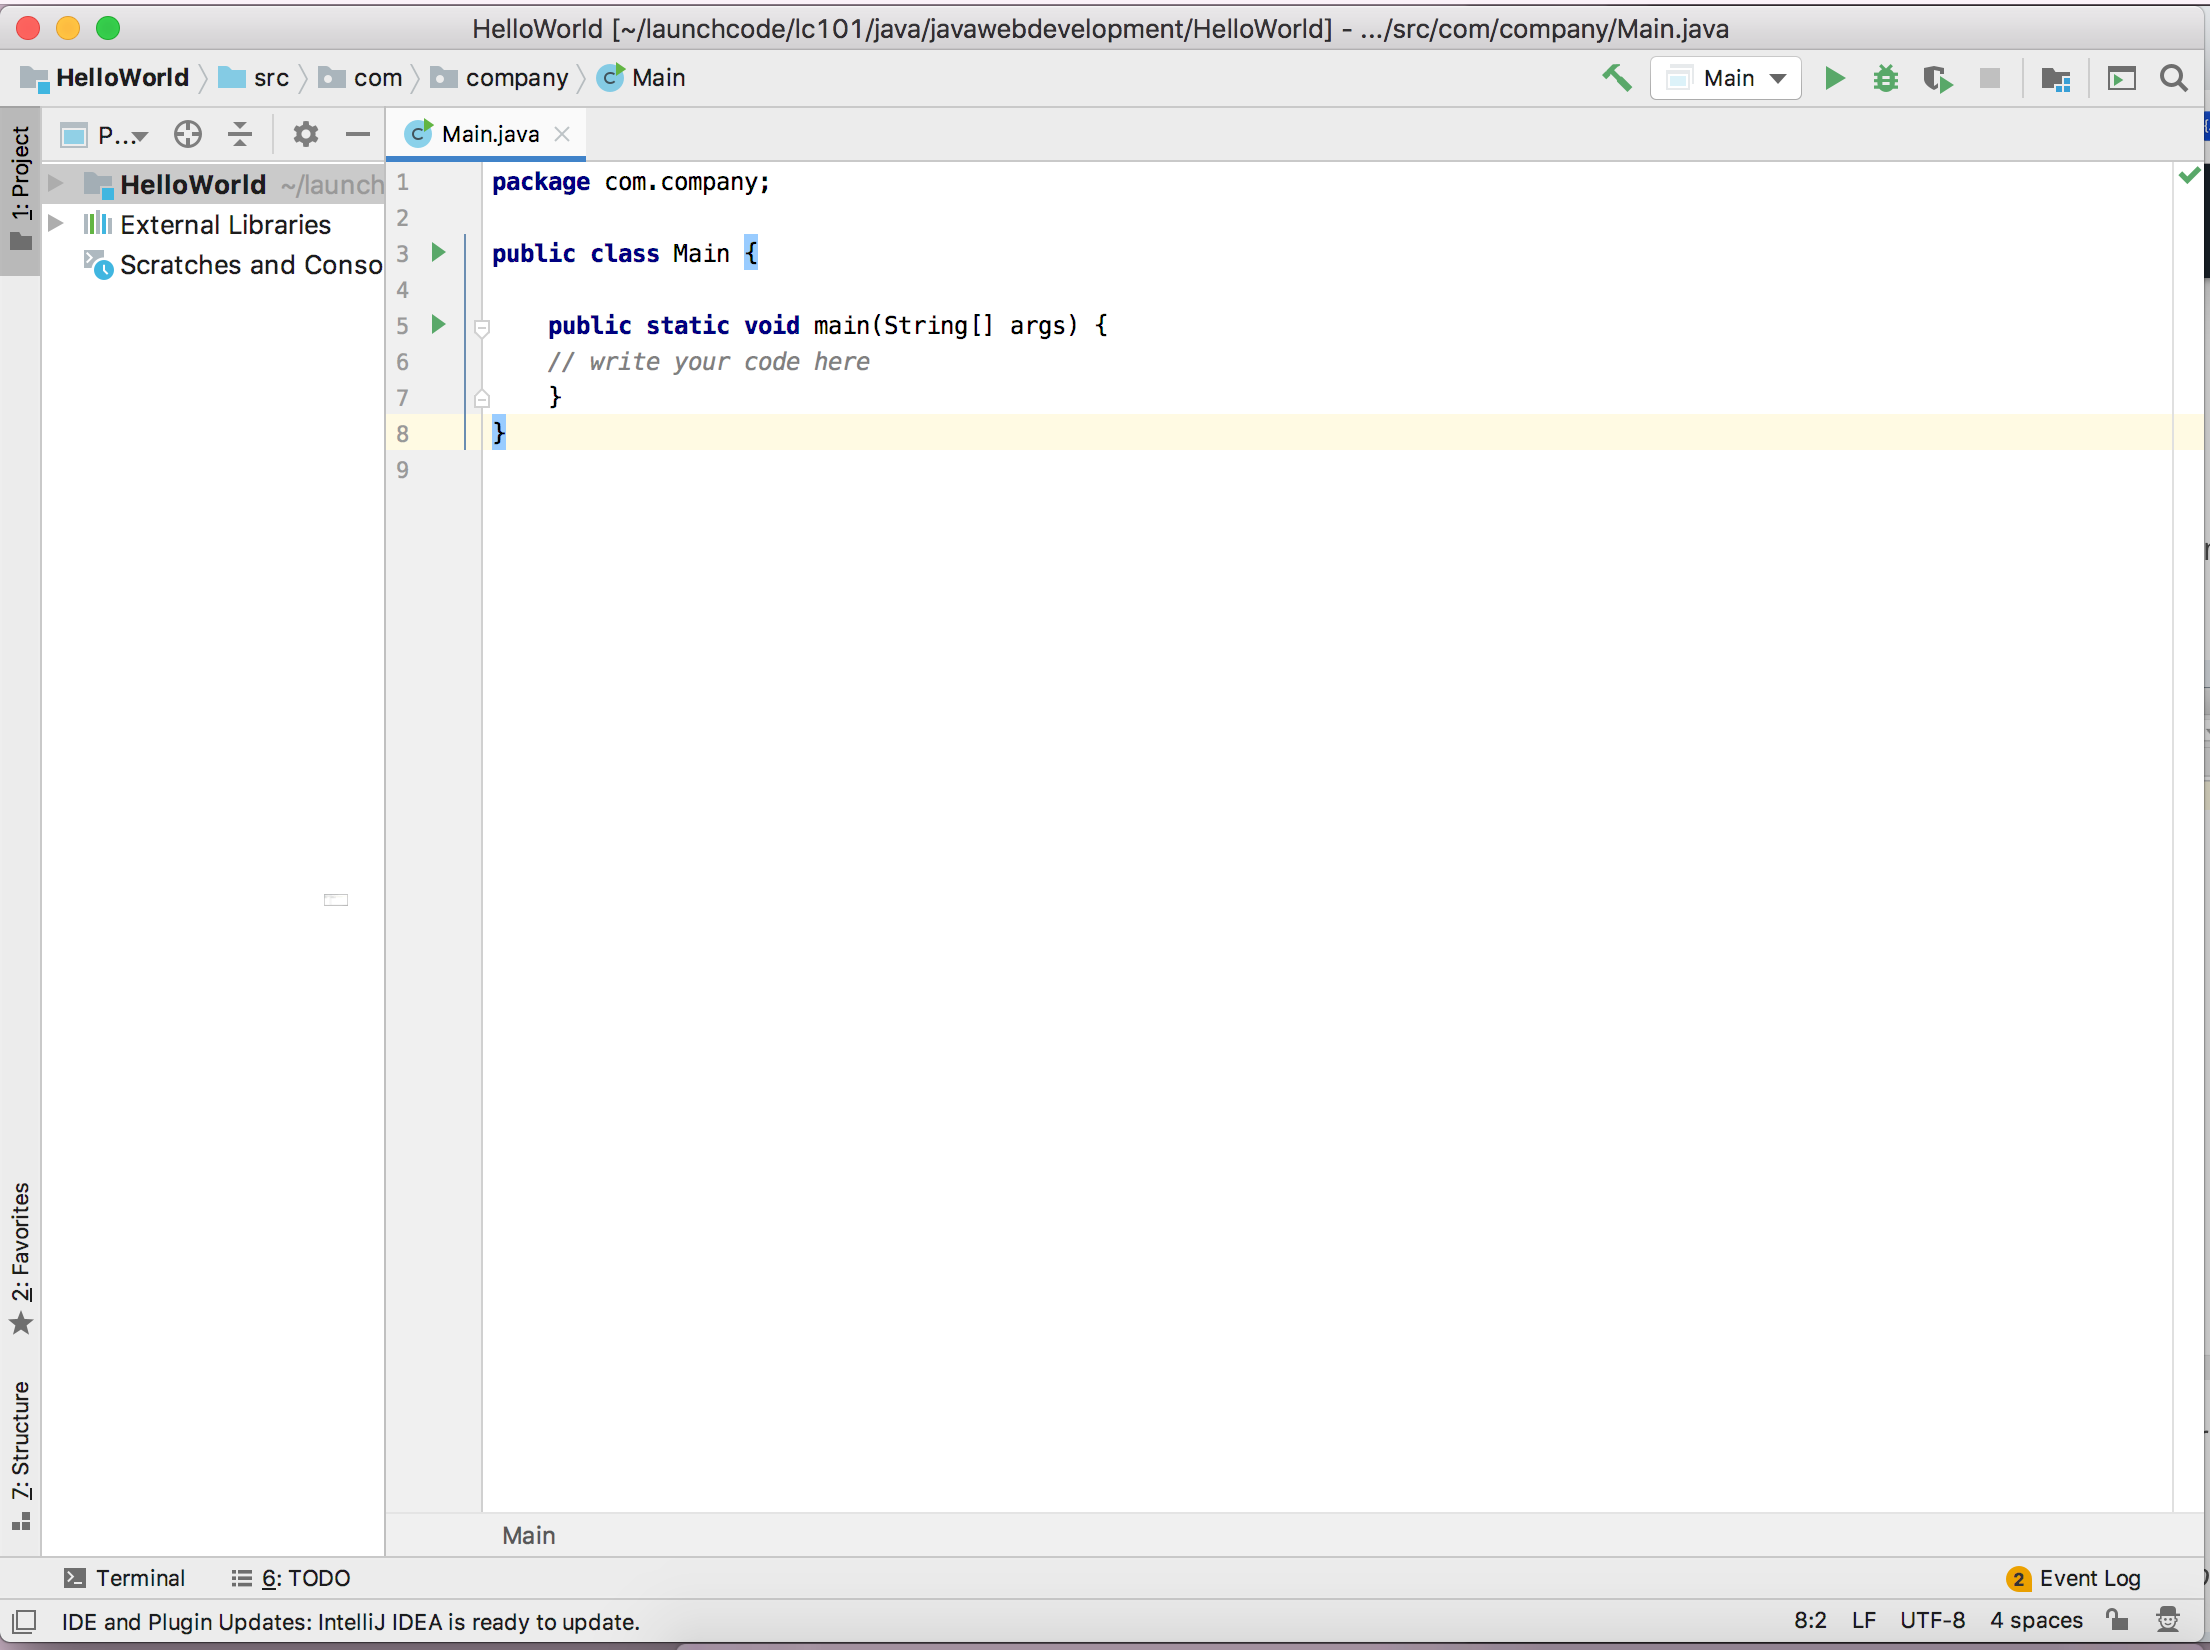Run Main with green play button
The height and width of the screenshot is (1650, 2210).
[1834, 78]
